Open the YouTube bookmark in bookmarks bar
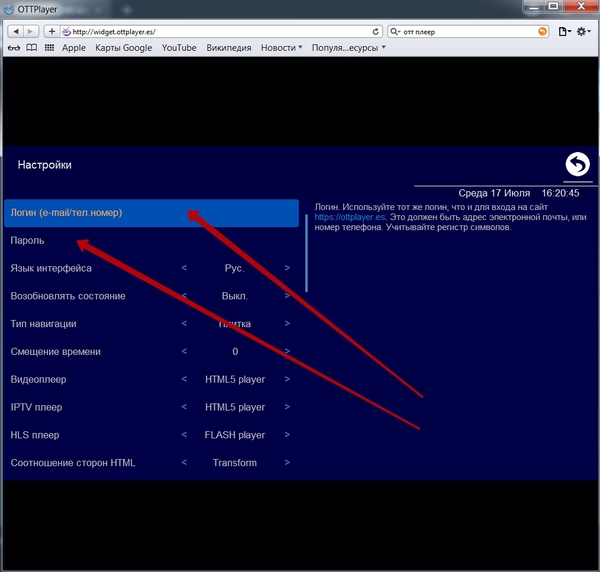The width and height of the screenshot is (600, 572). [179, 47]
